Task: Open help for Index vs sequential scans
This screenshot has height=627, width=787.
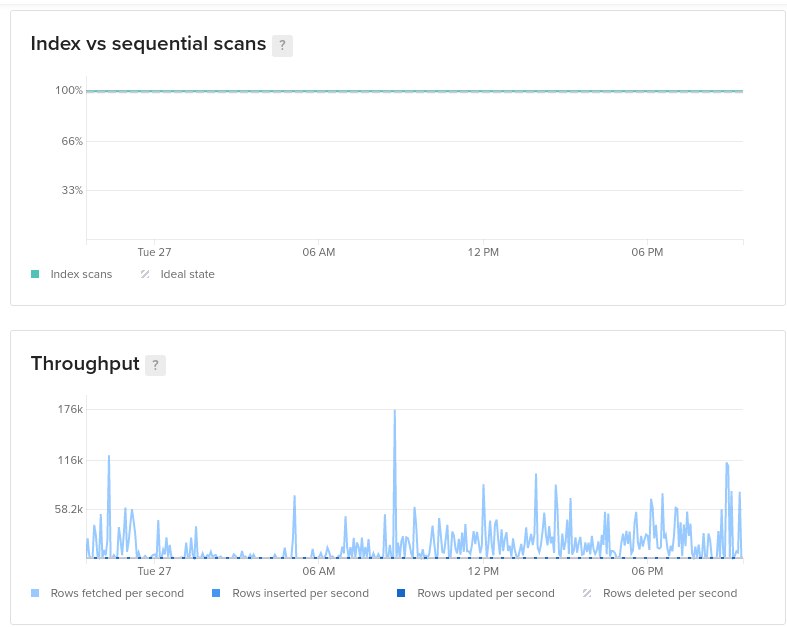Action: pyautogui.click(x=282, y=46)
